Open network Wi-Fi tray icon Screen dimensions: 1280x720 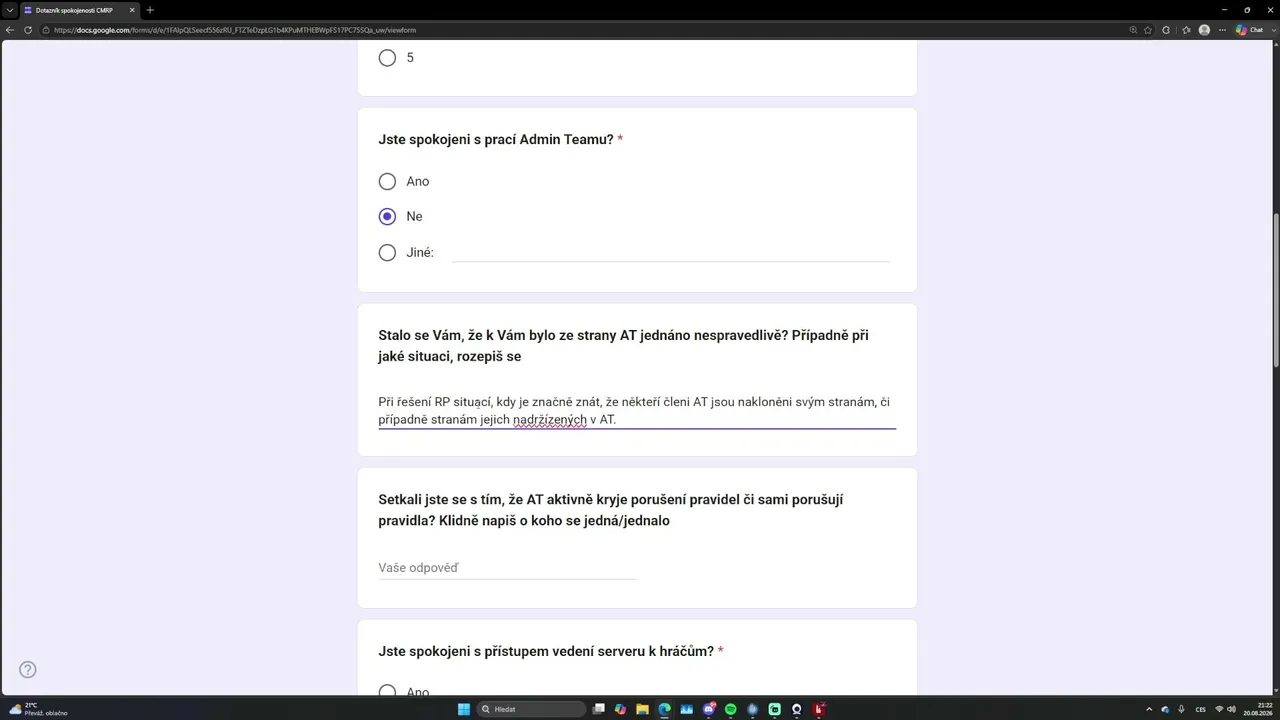click(1219, 709)
